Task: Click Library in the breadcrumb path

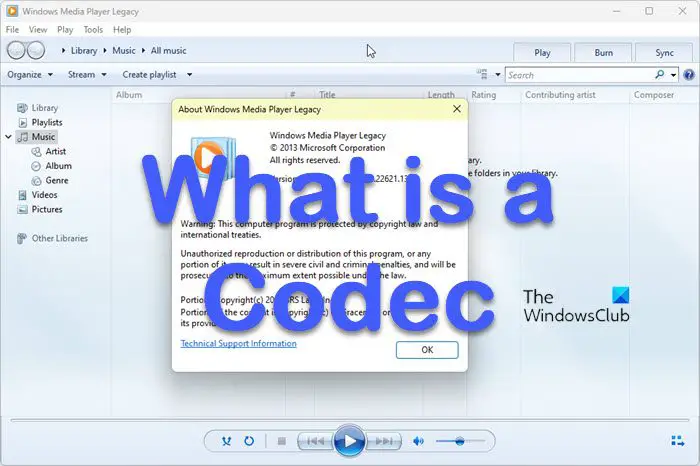Action: 84,50
